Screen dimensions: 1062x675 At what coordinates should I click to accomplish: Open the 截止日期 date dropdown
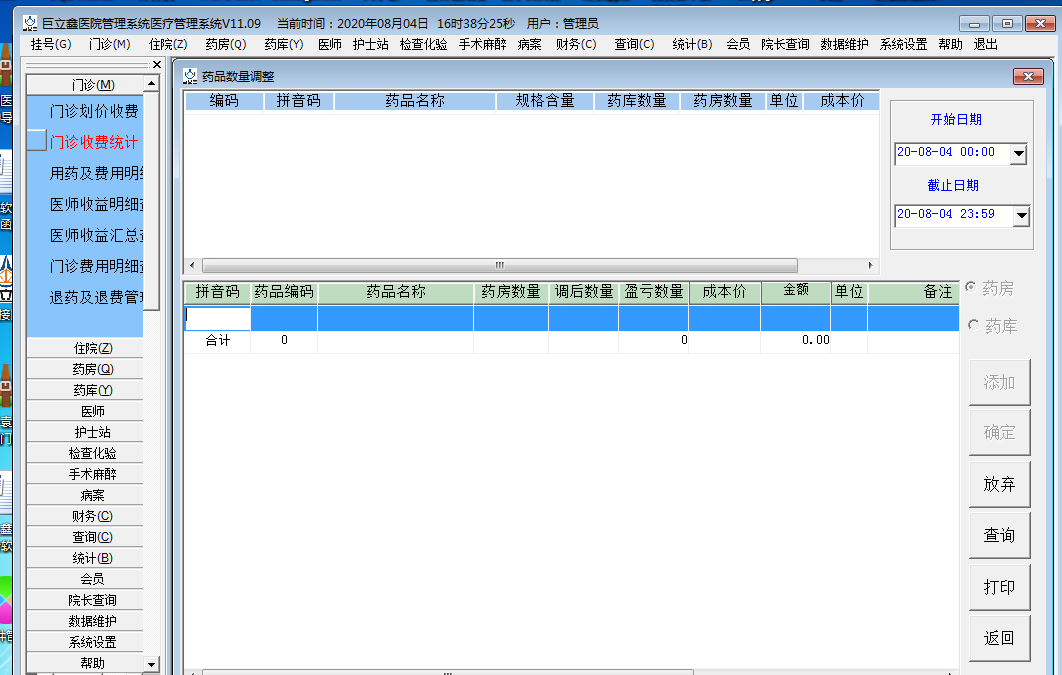tap(1021, 215)
